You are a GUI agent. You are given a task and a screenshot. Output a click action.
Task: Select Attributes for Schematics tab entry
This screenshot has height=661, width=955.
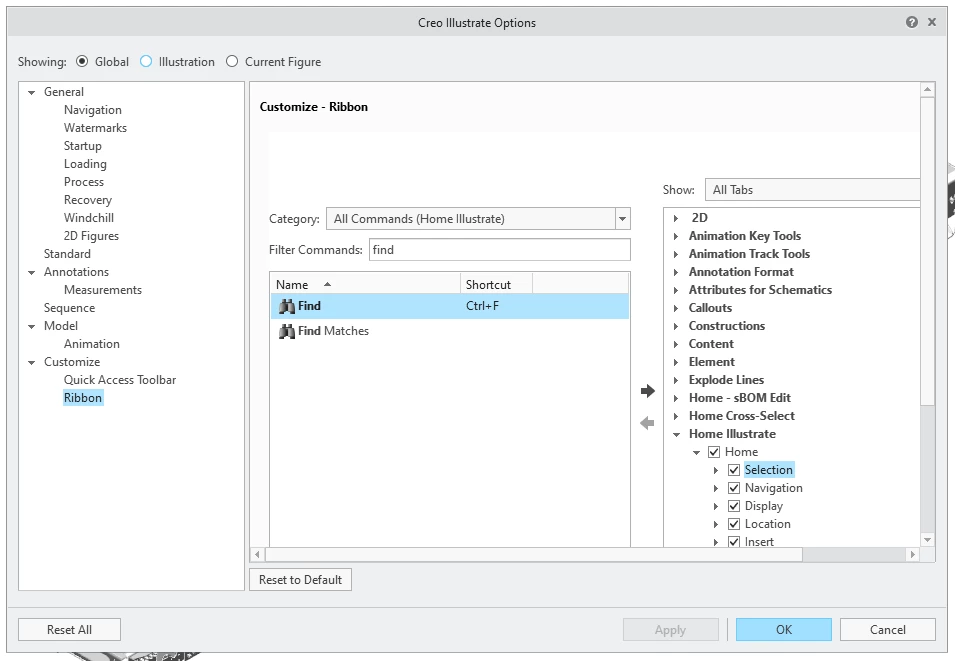point(760,290)
